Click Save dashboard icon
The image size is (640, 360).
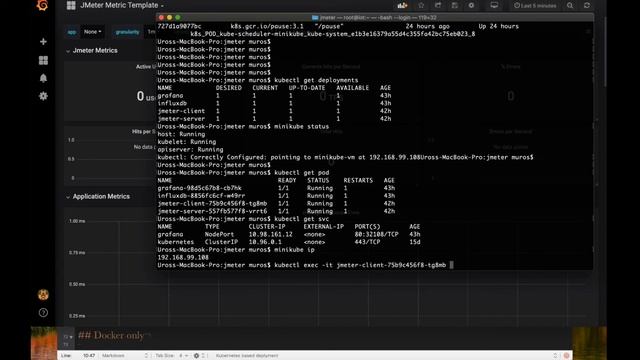coord(455,5)
